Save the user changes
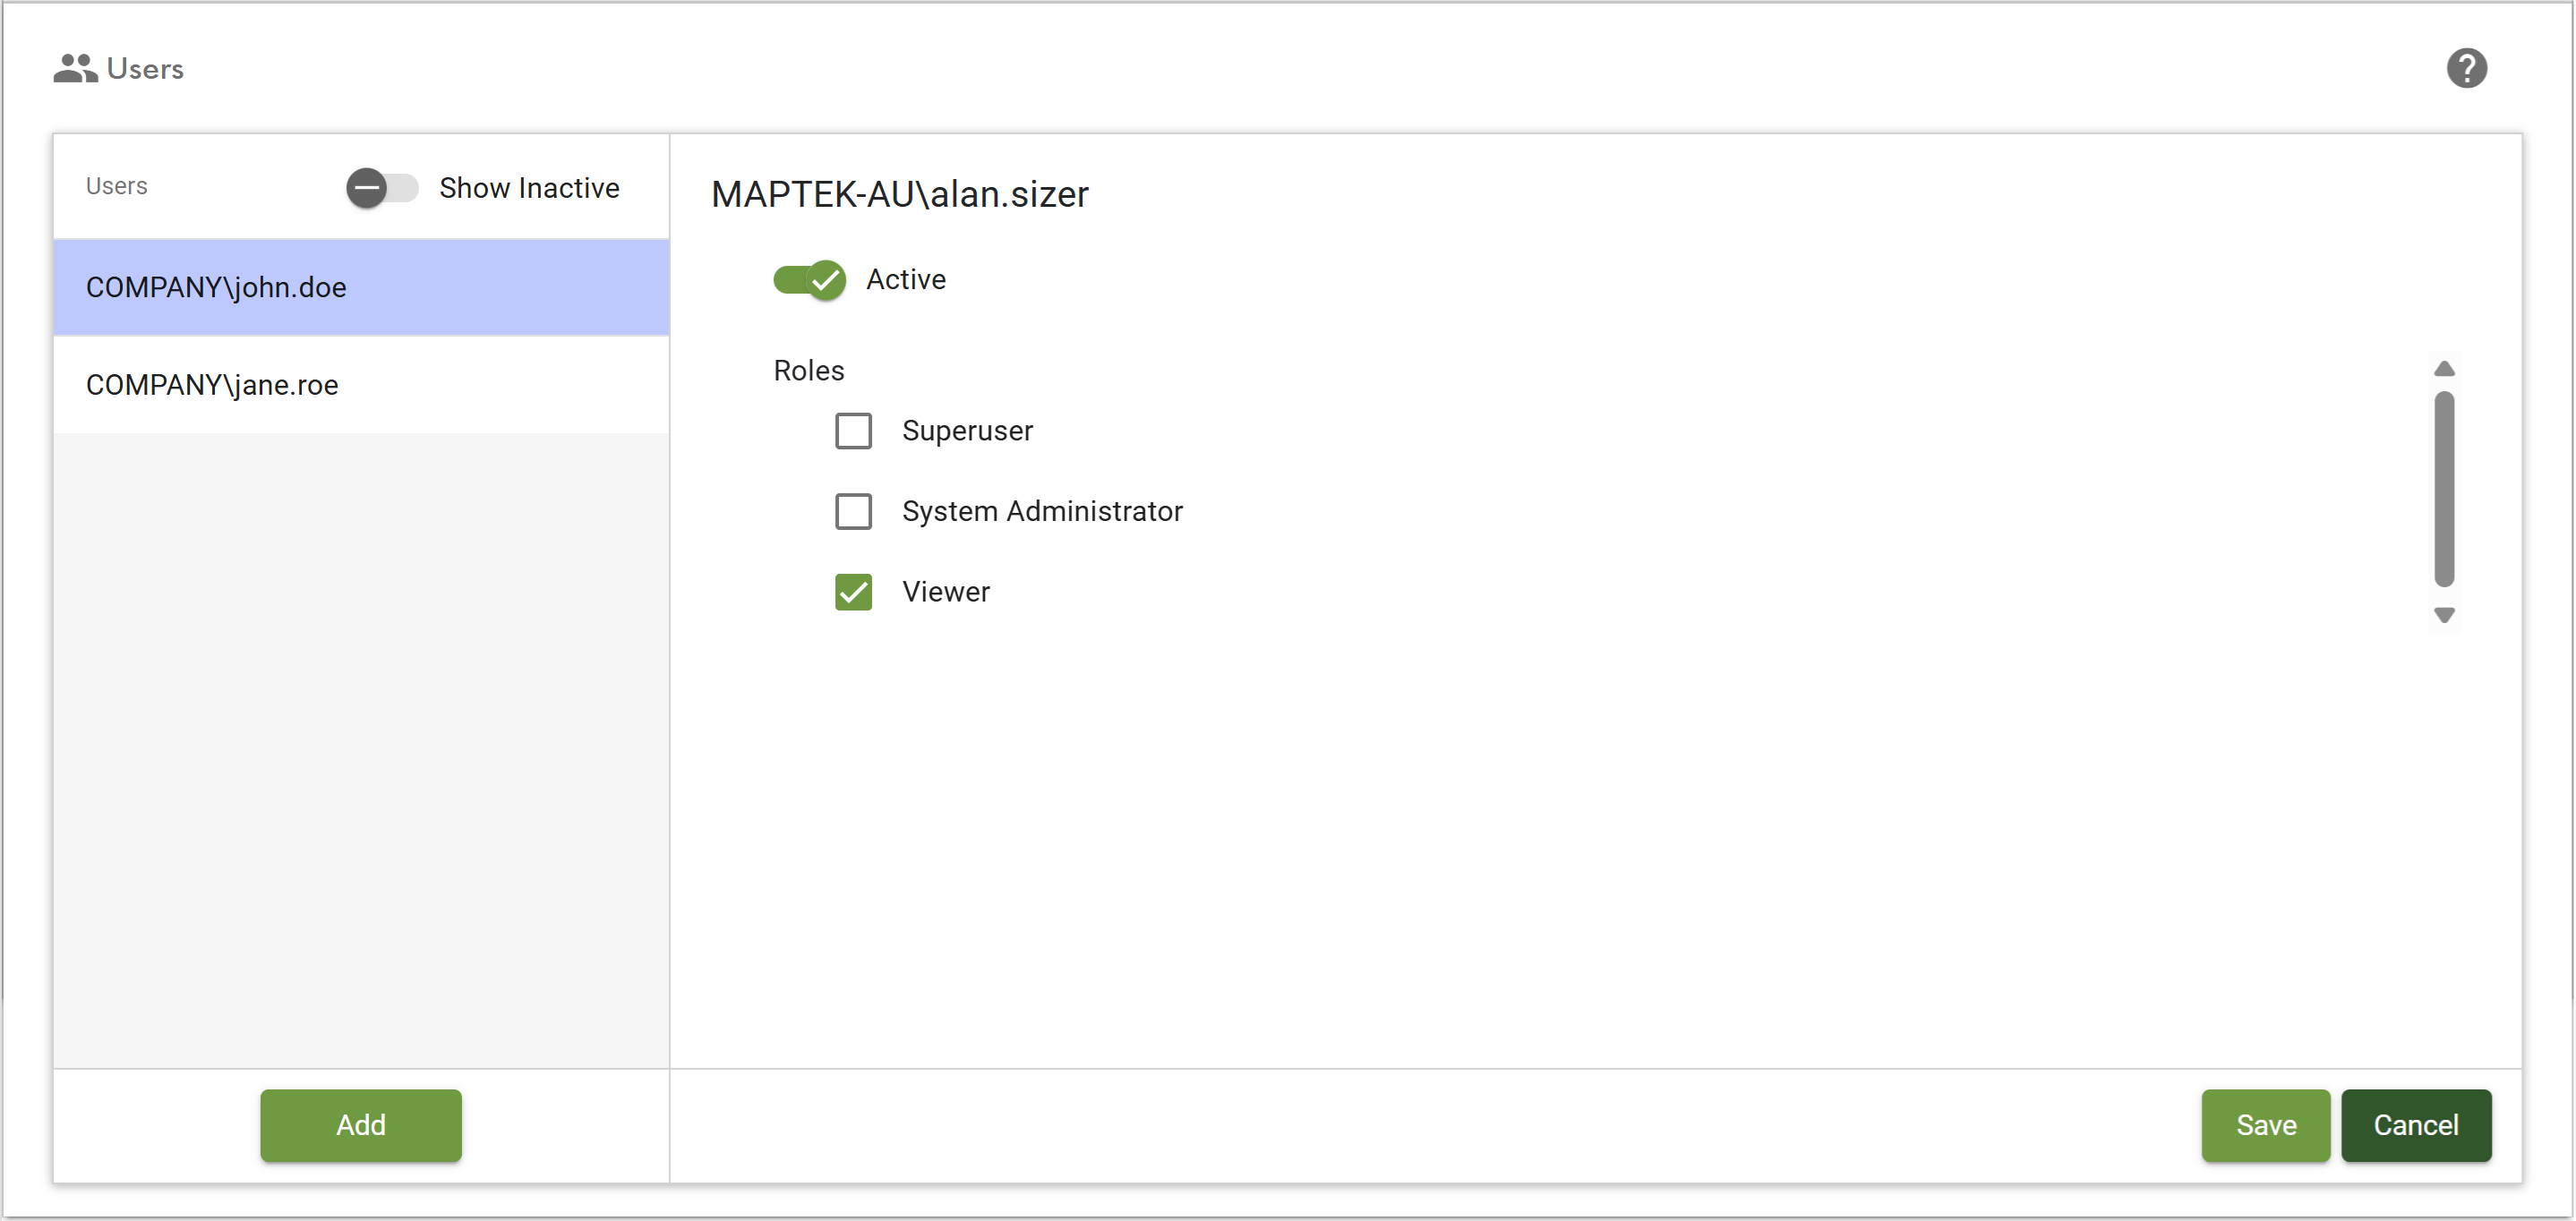The height and width of the screenshot is (1221, 2576). coord(2265,1125)
